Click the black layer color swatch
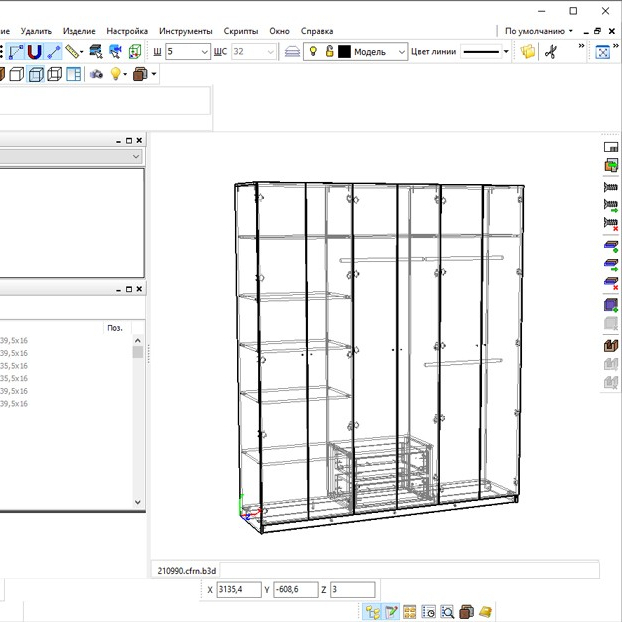This screenshot has height=622, width=622. [344, 52]
